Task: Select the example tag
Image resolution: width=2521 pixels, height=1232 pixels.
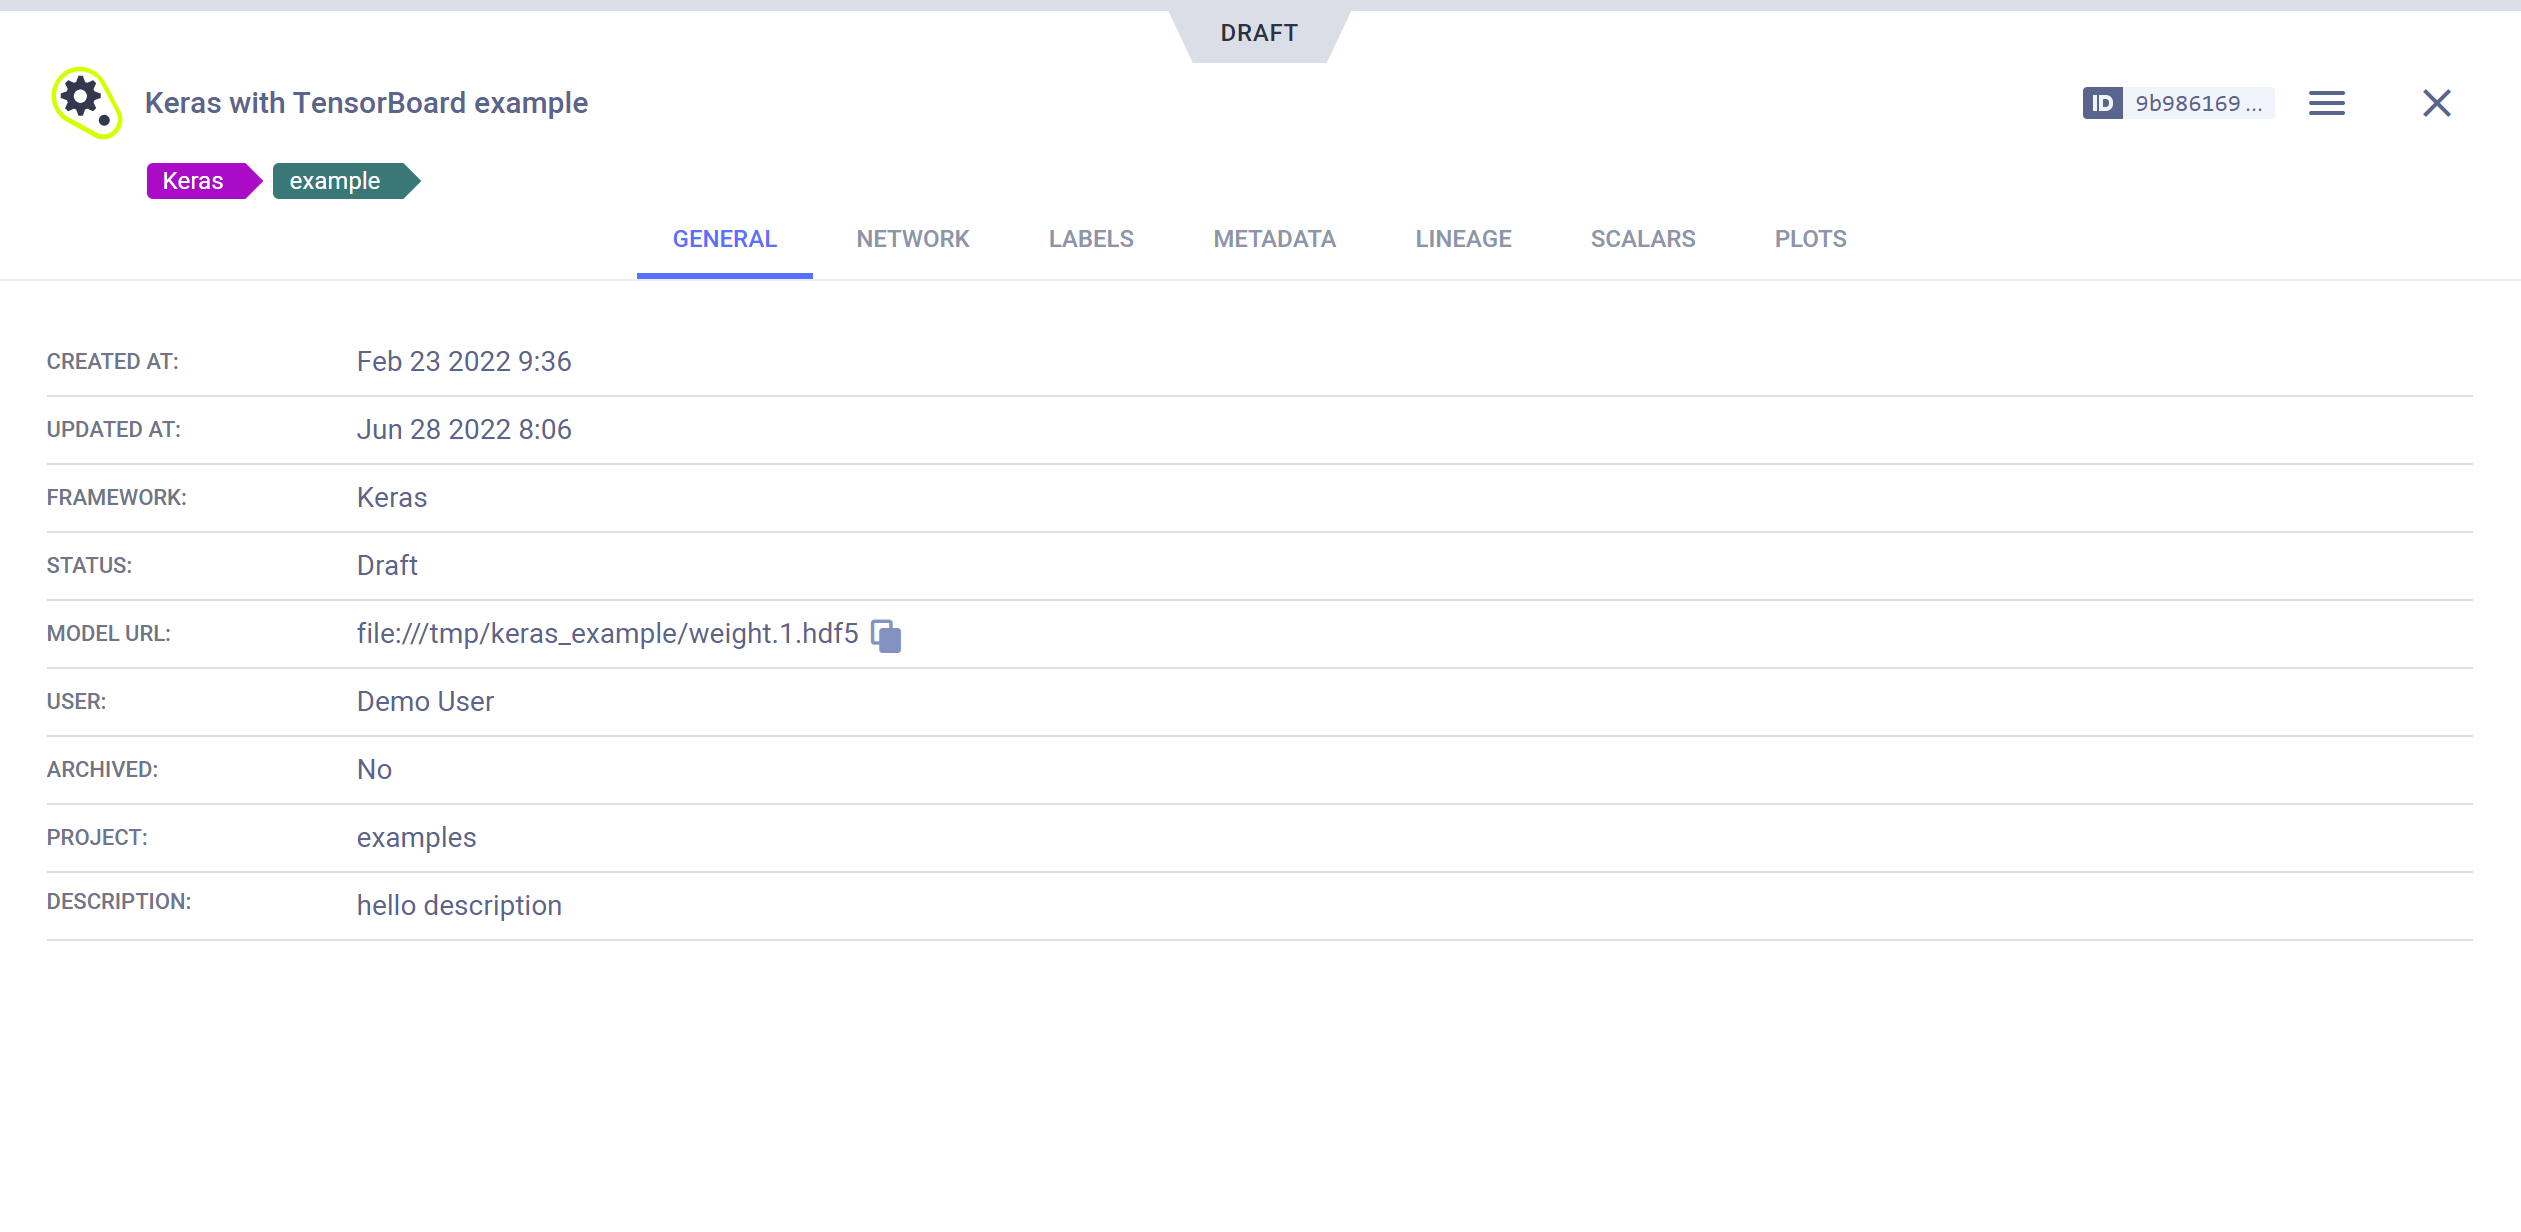Action: tap(338, 181)
